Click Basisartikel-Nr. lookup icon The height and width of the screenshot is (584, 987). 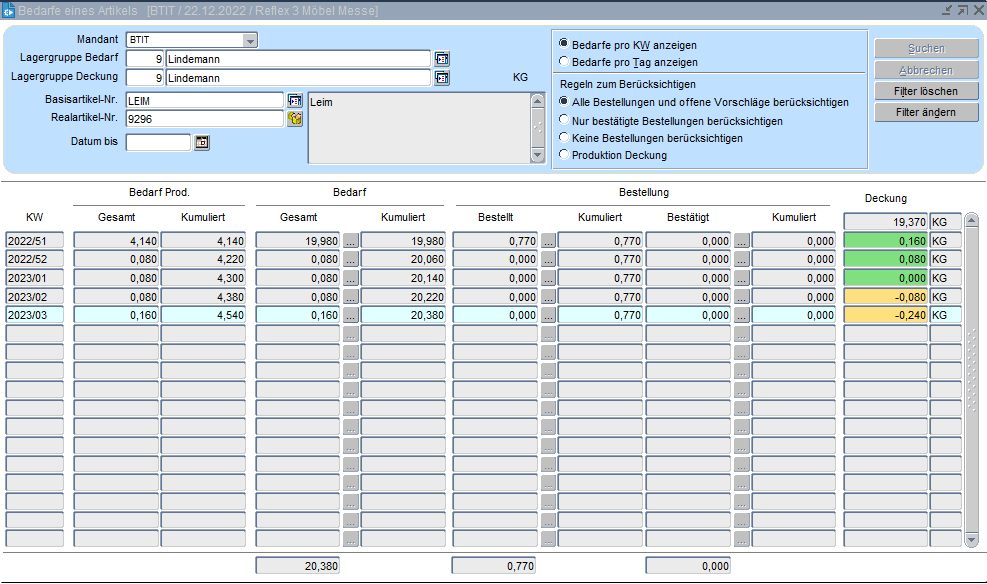(x=295, y=101)
